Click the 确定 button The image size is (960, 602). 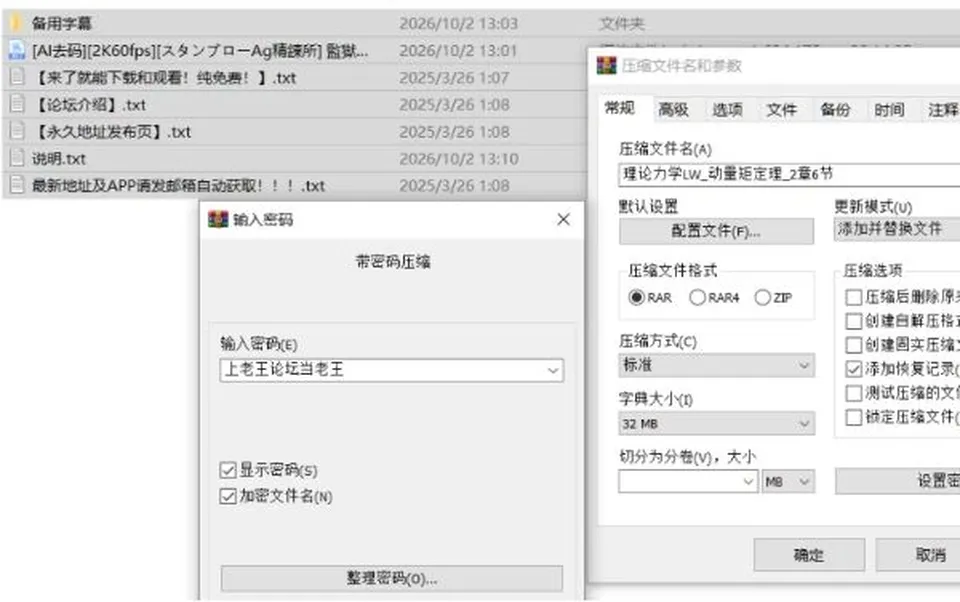[809, 555]
